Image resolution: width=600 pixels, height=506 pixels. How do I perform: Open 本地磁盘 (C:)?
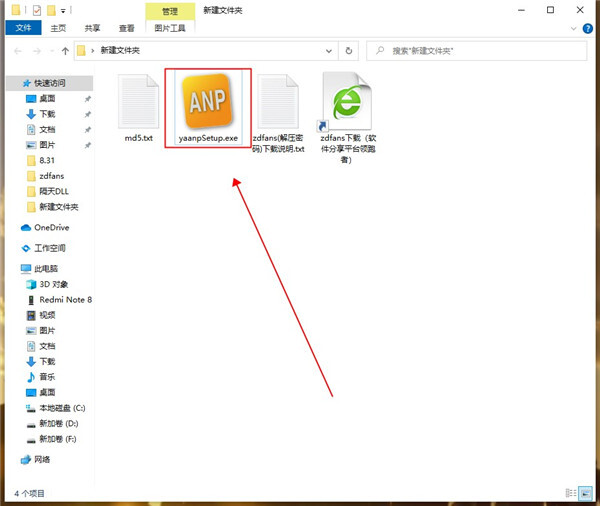coord(62,408)
